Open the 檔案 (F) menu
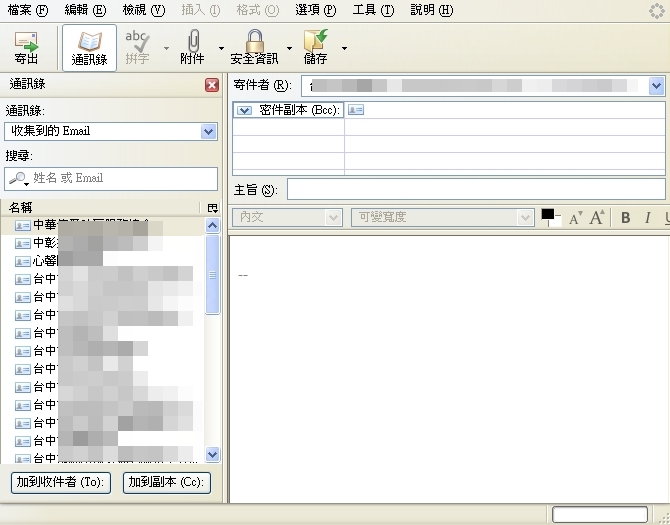This screenshot has height=525, width=670. click(28, 10)
